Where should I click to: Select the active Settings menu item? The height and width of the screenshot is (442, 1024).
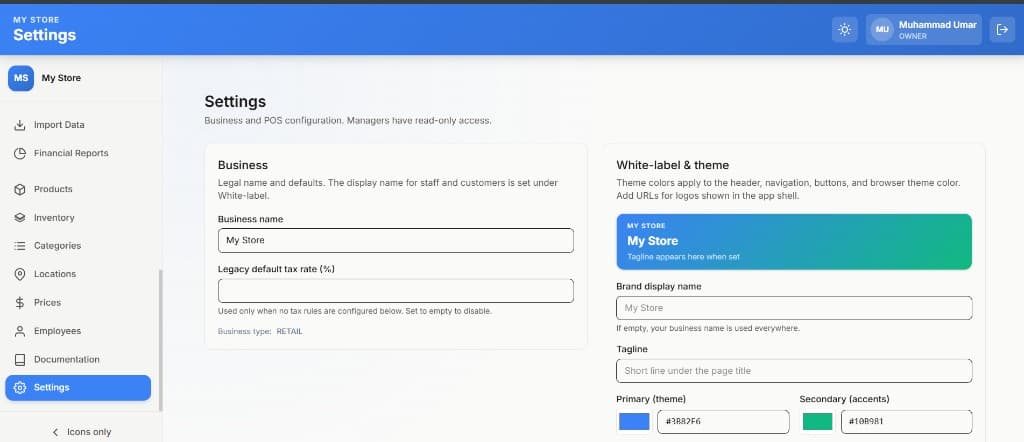78,388
